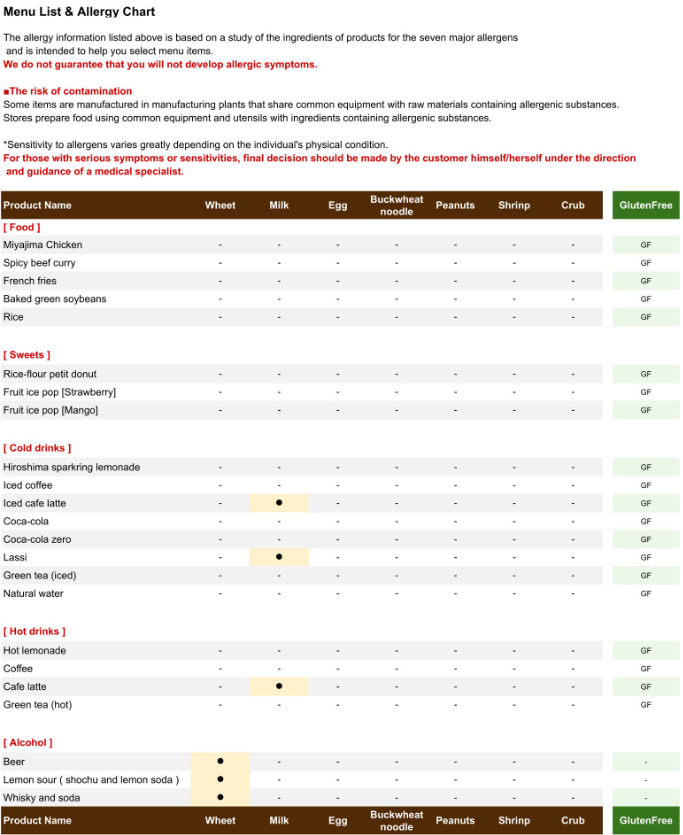Select the [ Hot drinks ] section heading
The width and height of the screenshot is (683, 835).
point(34,632)
